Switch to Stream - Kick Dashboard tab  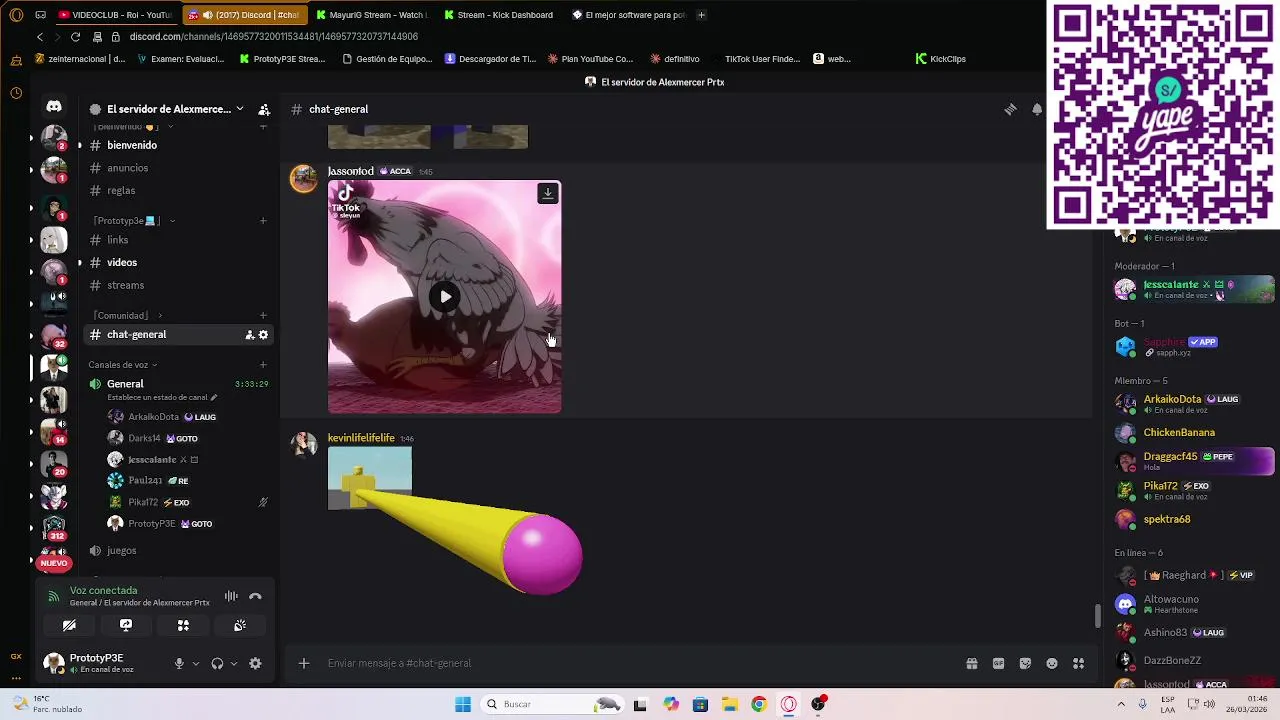point(499,15)
